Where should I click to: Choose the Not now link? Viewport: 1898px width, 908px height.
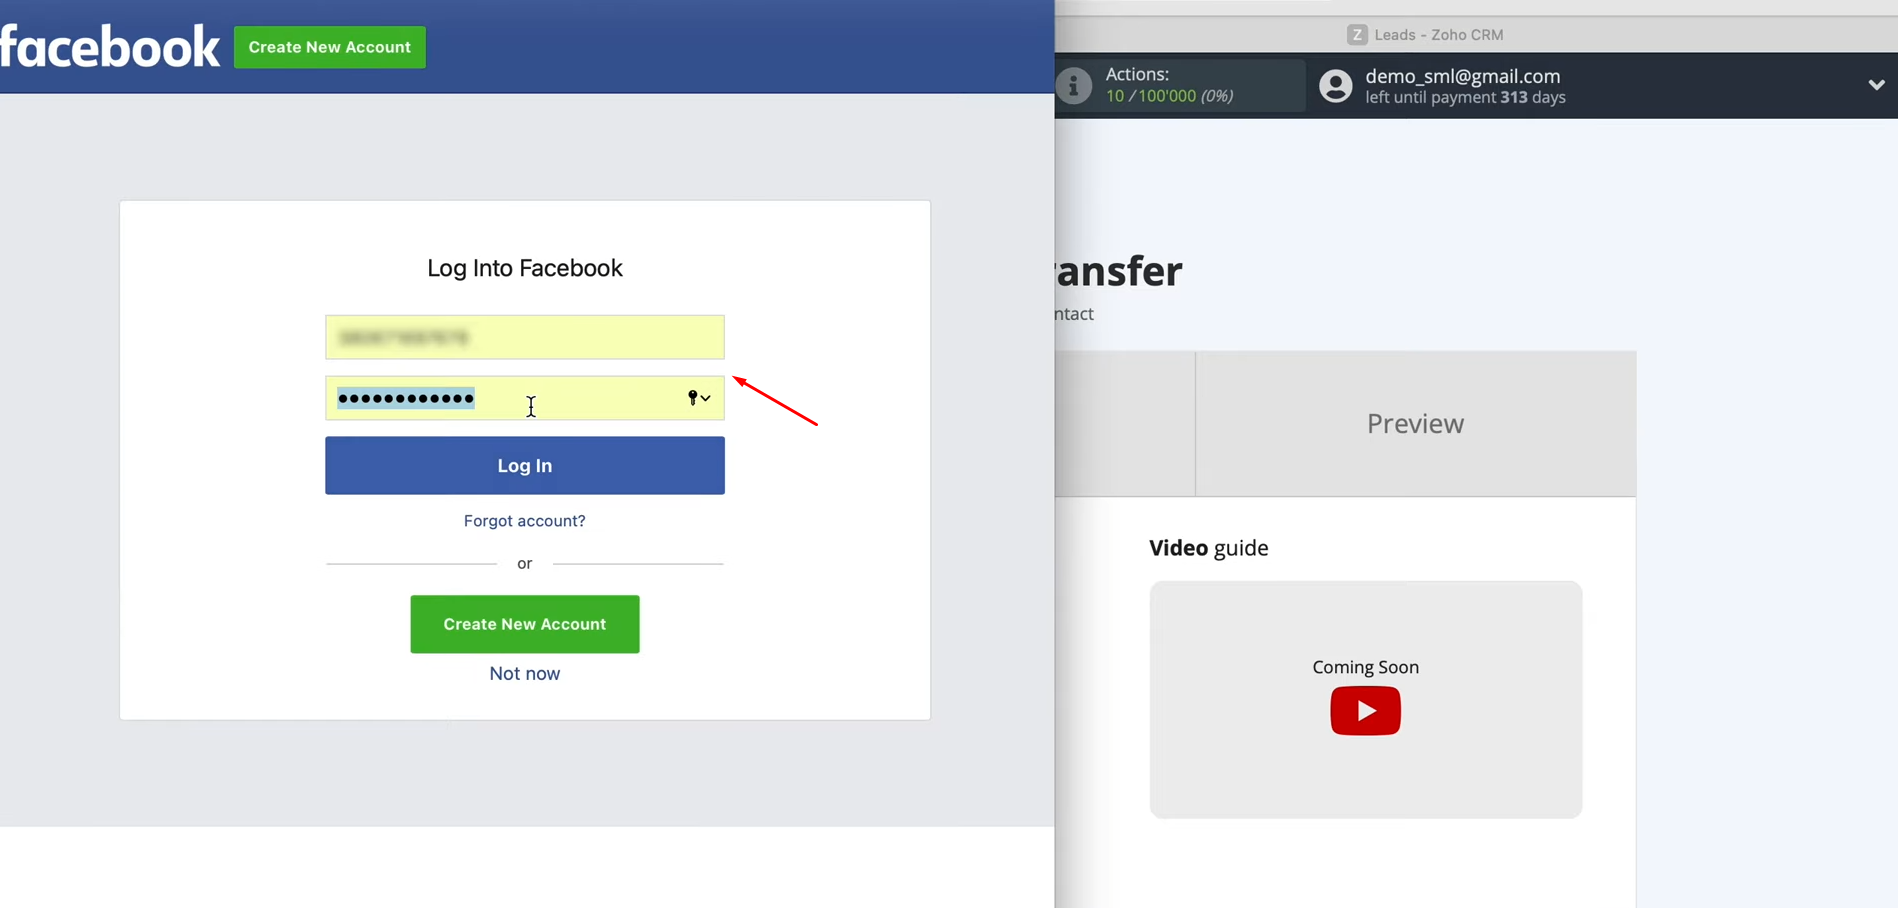[x=524, y=674]
